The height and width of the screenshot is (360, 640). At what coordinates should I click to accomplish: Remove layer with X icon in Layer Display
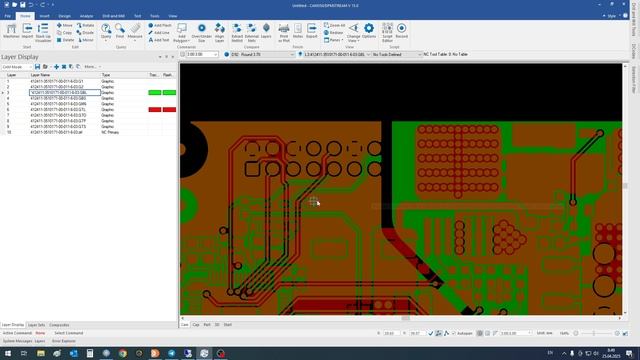point(64,67)
